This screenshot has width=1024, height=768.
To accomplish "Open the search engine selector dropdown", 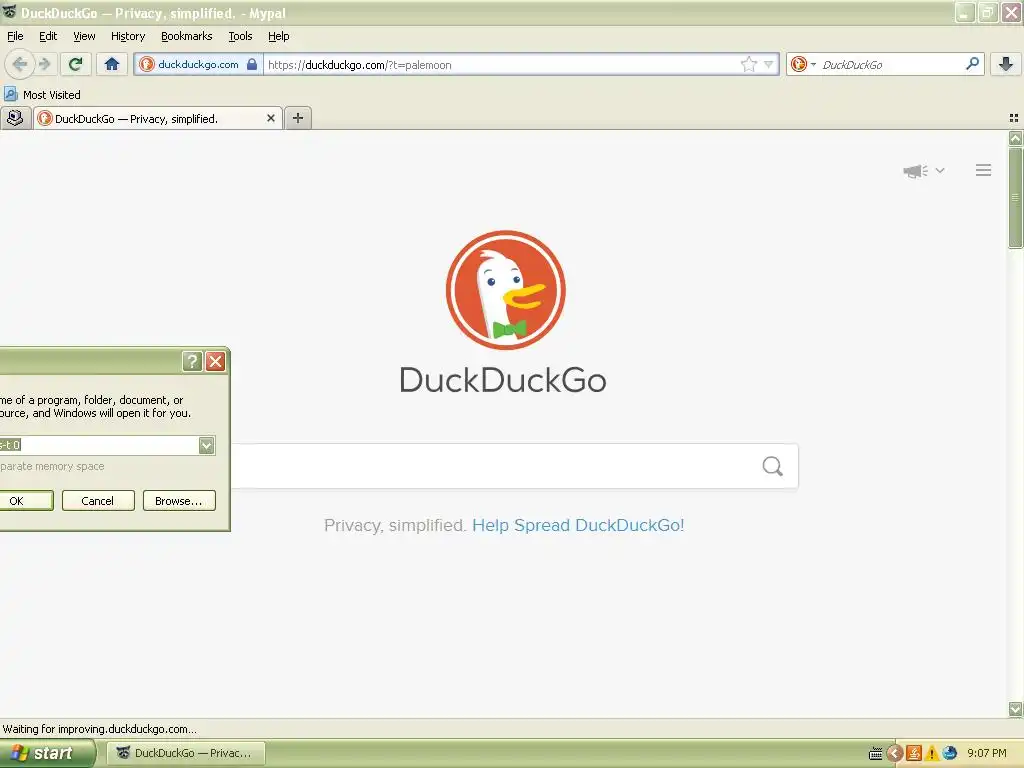I will [803, 64].
